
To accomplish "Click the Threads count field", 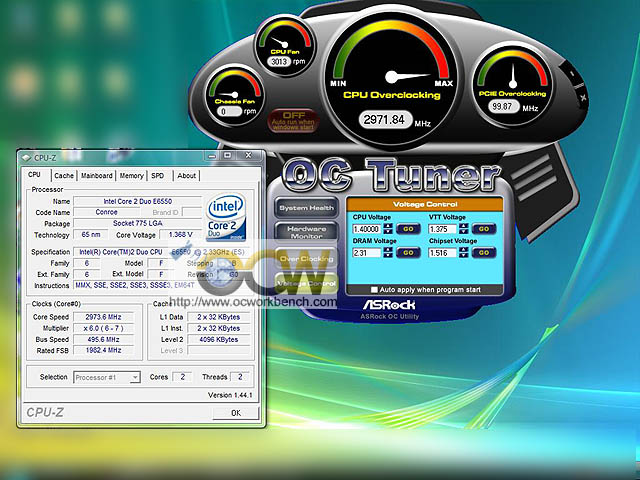I will pos(240,377).
